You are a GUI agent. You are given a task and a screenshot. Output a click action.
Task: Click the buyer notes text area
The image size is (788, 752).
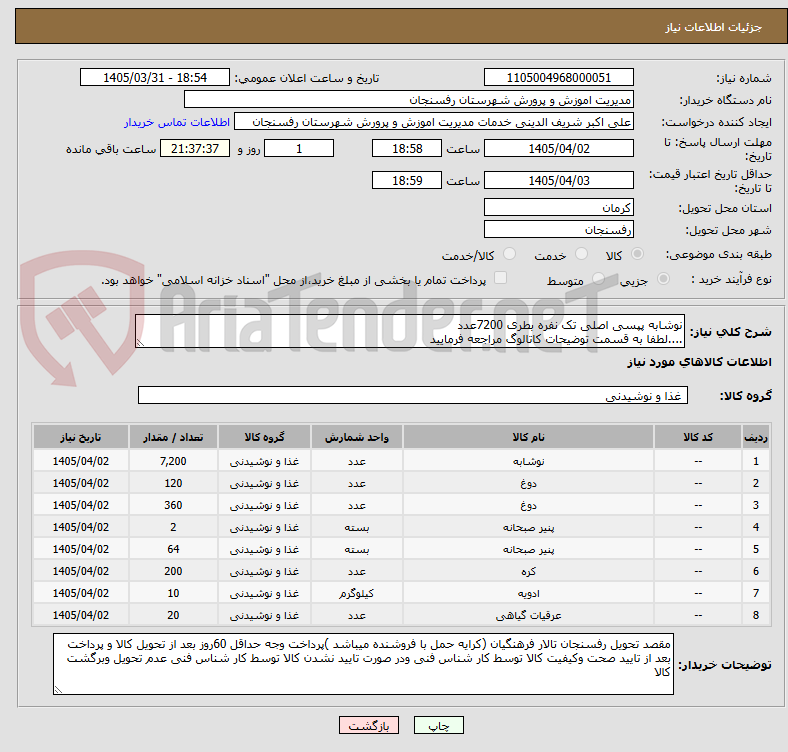(363, 664)
